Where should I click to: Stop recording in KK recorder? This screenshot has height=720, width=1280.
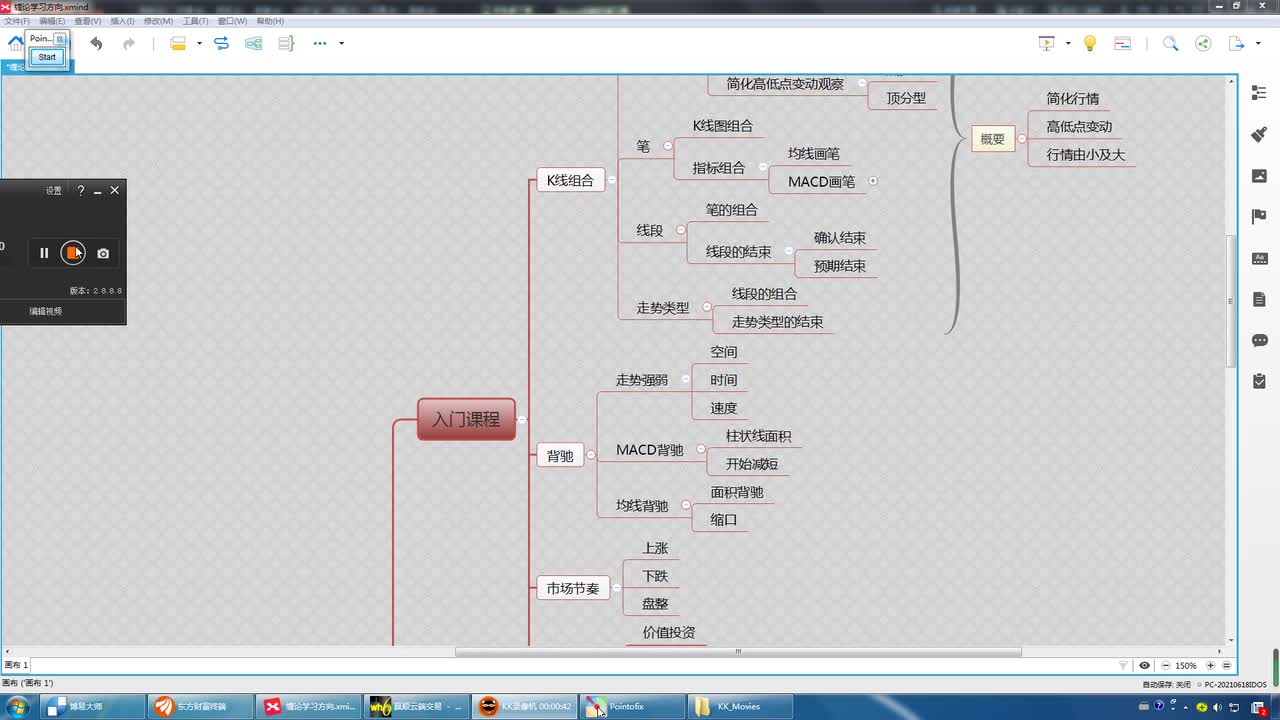coord(73,253)
